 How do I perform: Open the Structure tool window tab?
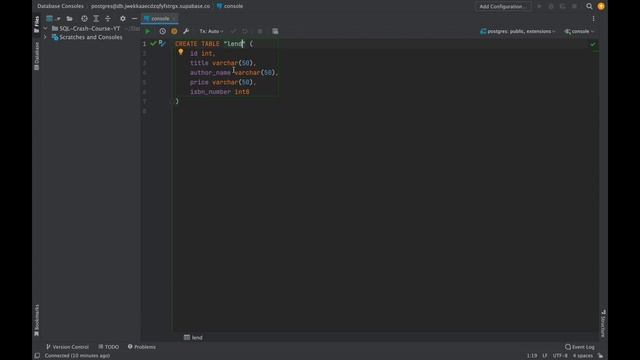point(603,323)
